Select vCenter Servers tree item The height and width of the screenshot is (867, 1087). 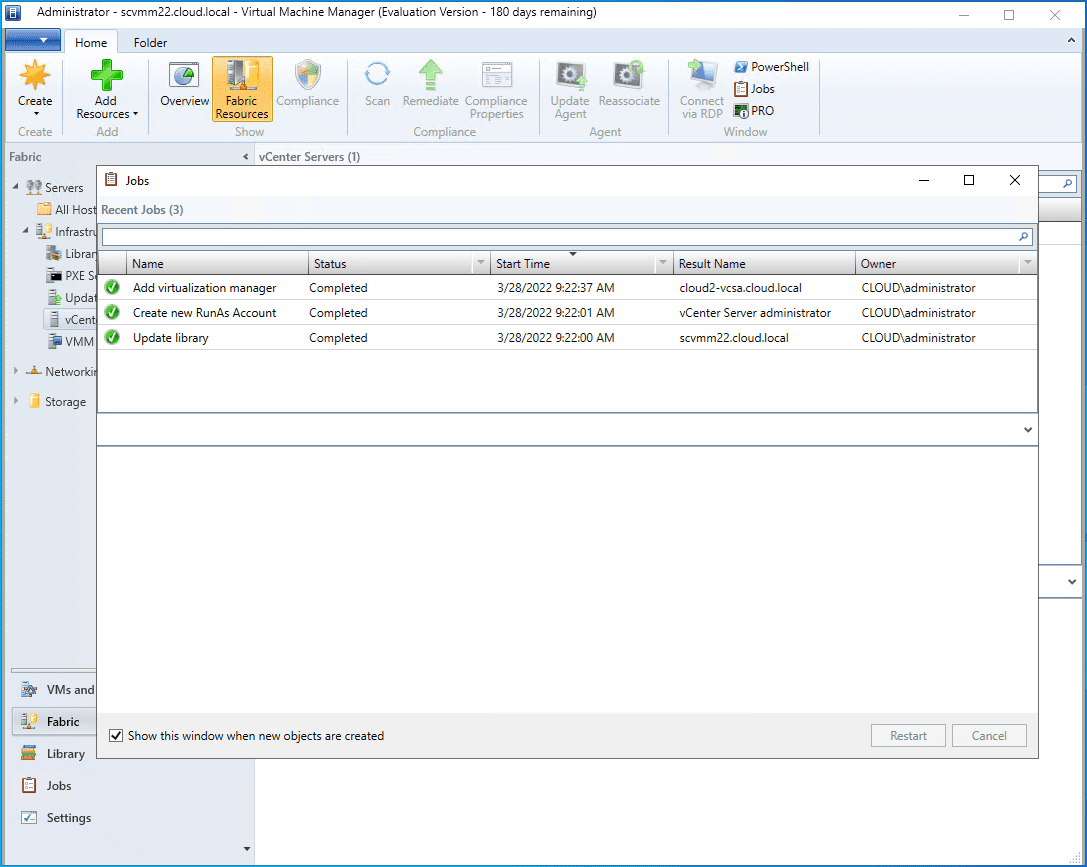71,319
